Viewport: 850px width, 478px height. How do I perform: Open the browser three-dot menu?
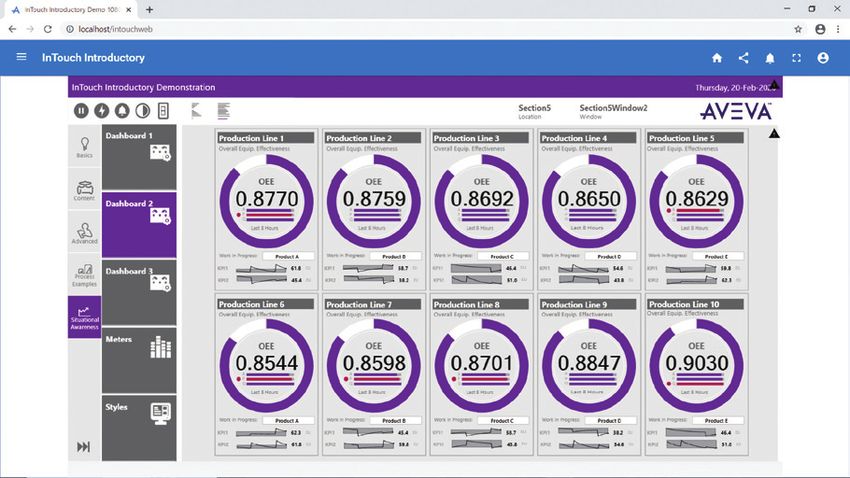839,29
